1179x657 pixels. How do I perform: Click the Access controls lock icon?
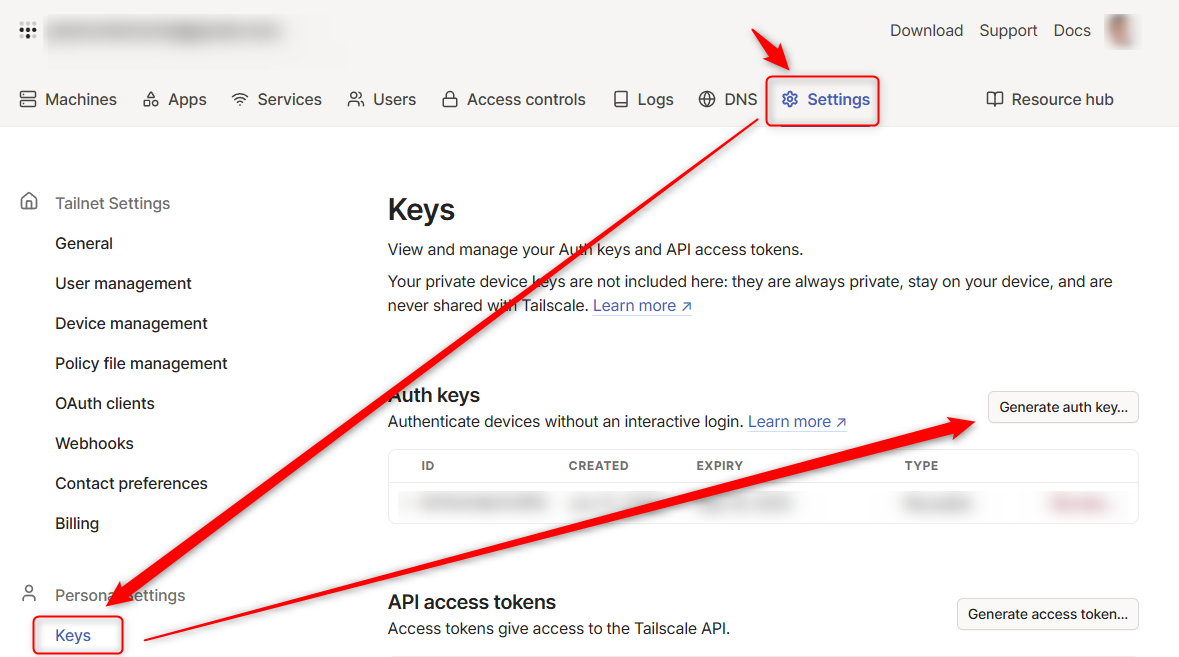pos(450,99)
